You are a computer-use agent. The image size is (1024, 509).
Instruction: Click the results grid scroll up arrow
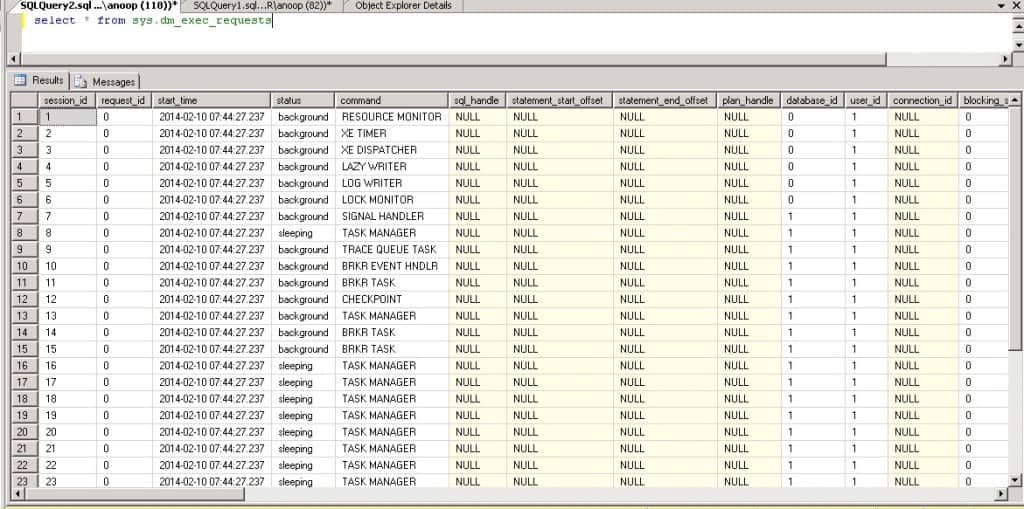point(1016,100)
